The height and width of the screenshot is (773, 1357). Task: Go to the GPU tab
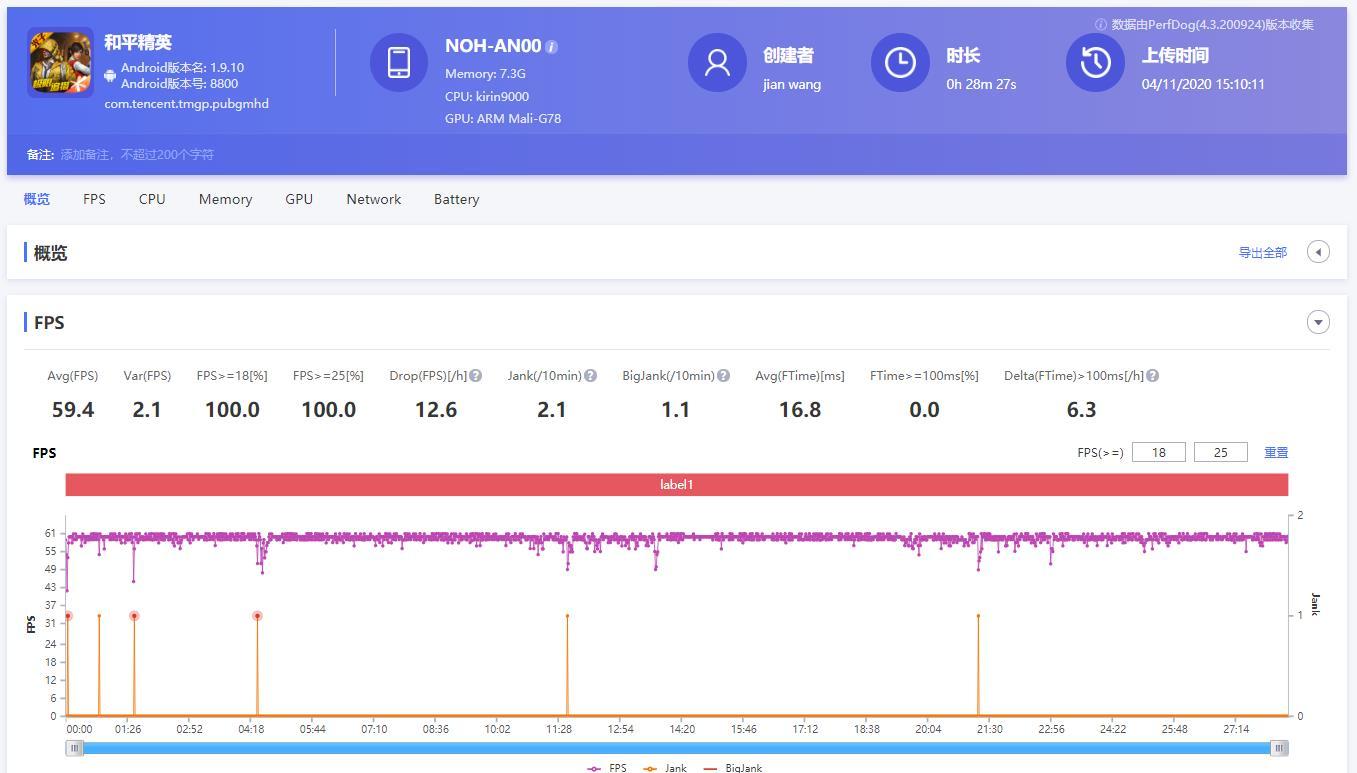(299, 199)
